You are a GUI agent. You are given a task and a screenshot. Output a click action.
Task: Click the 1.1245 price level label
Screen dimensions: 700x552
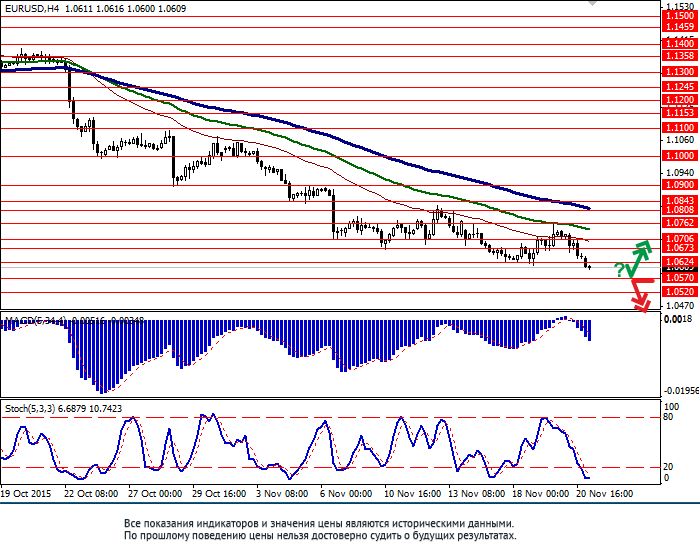pyautogui.click(x=680, y=87)
